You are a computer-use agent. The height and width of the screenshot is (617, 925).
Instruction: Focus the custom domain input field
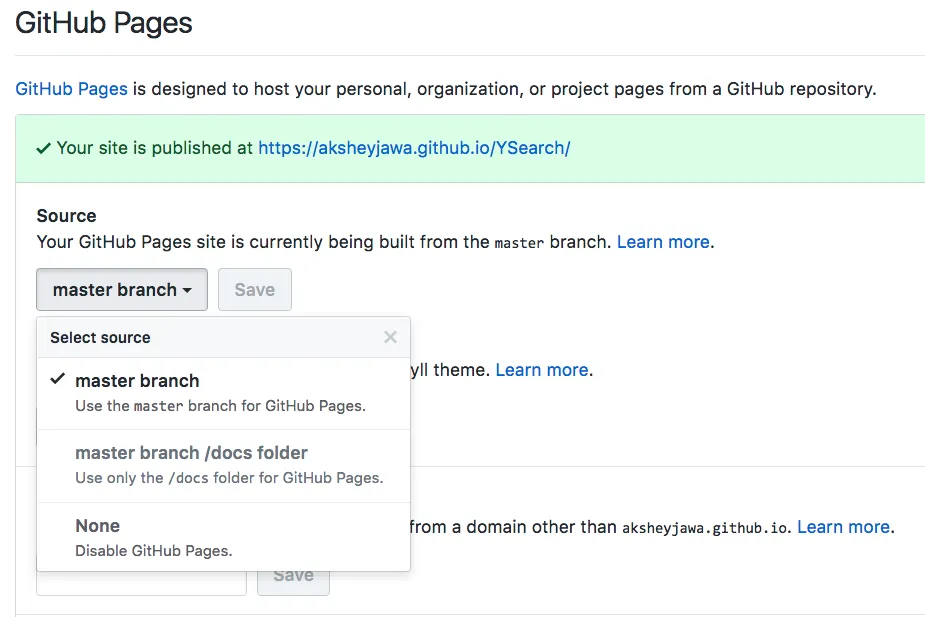coord(141,581)
